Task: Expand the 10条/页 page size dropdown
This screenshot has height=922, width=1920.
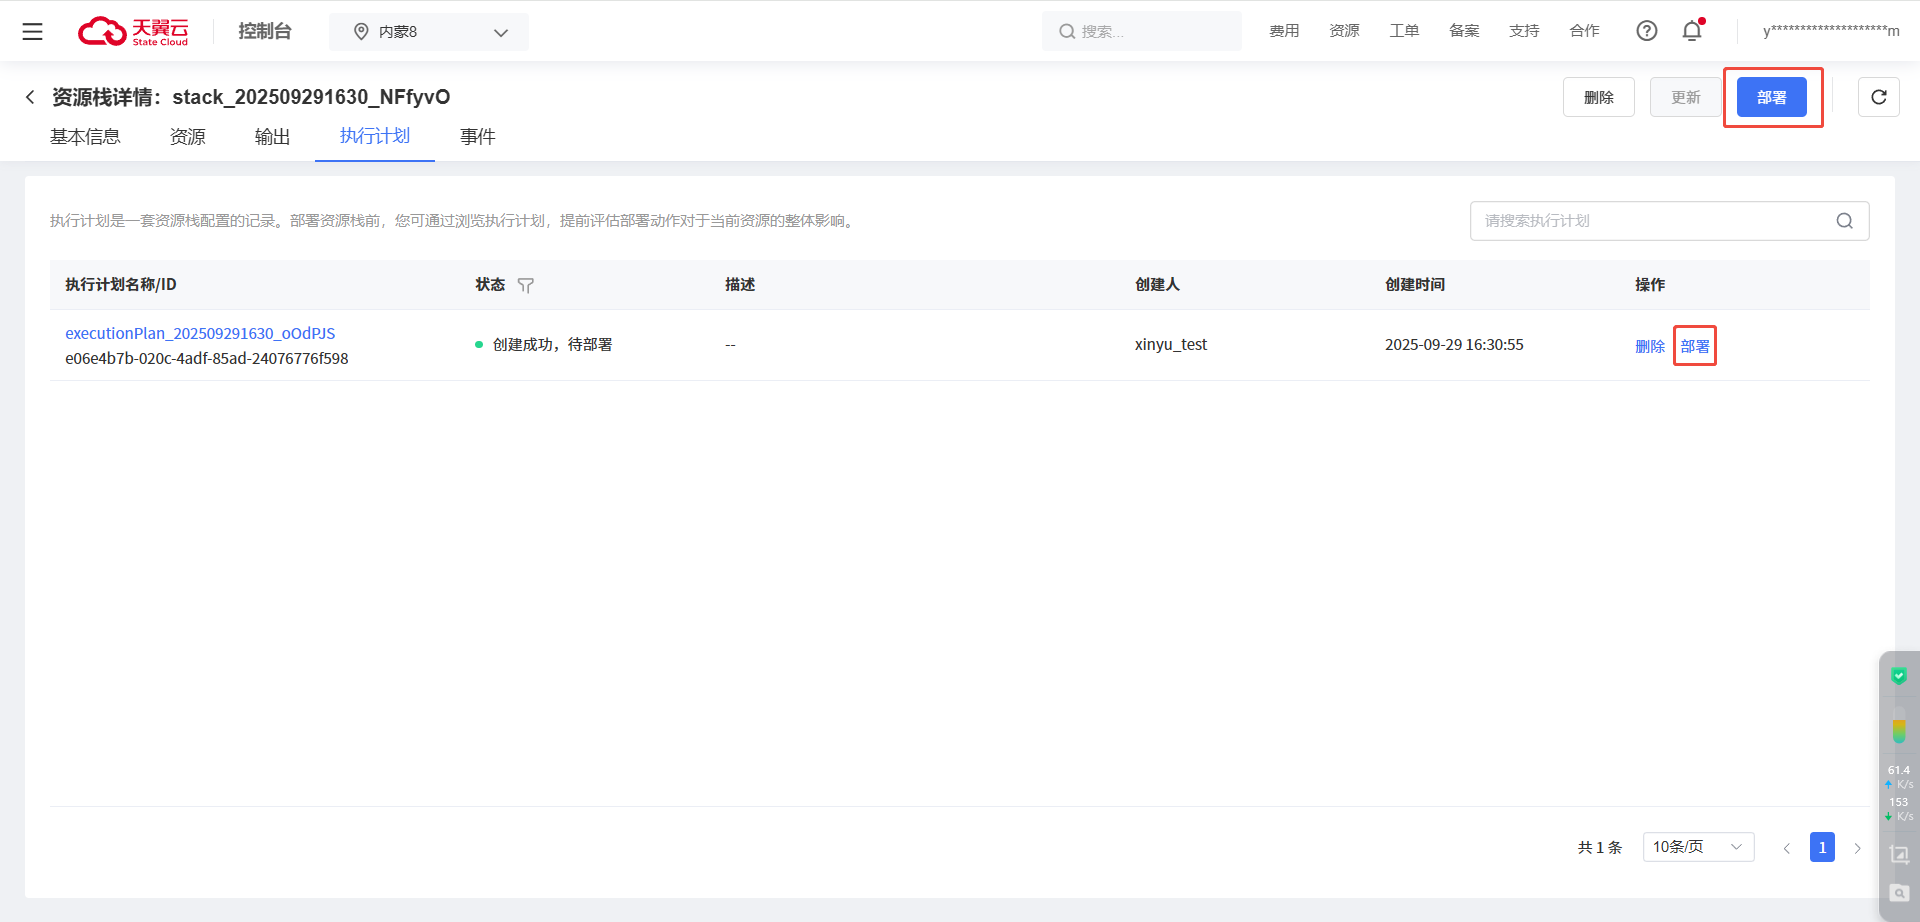Action: point(1697,847)
